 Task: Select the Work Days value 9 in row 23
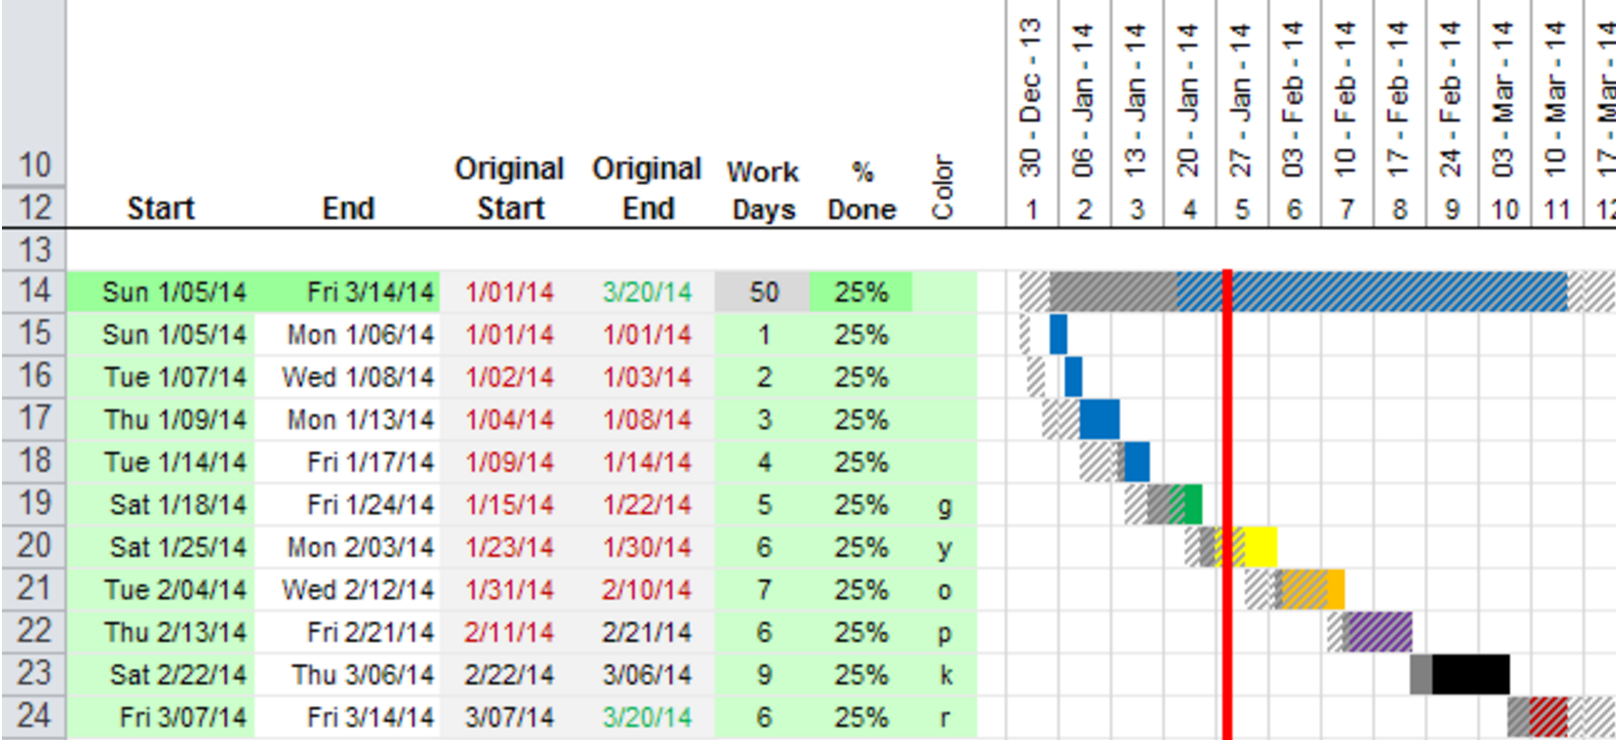(x=763, y=674)
